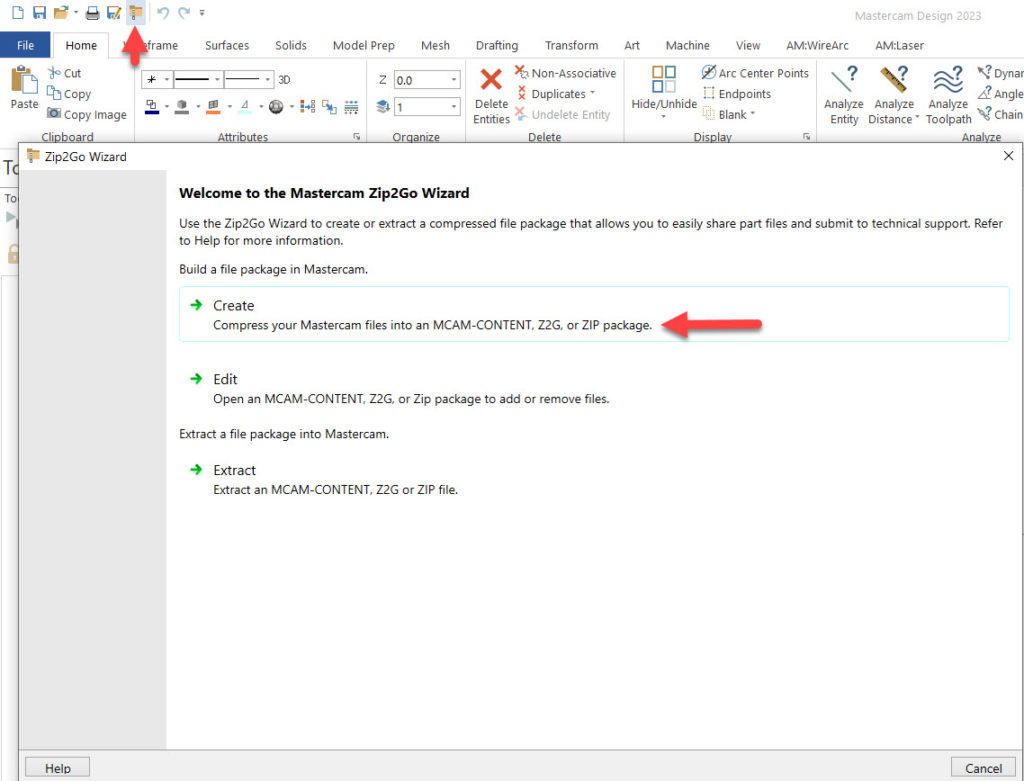1024x781 pixels.
Task: Click the Redo arrow icon
Action: point(184,12)
